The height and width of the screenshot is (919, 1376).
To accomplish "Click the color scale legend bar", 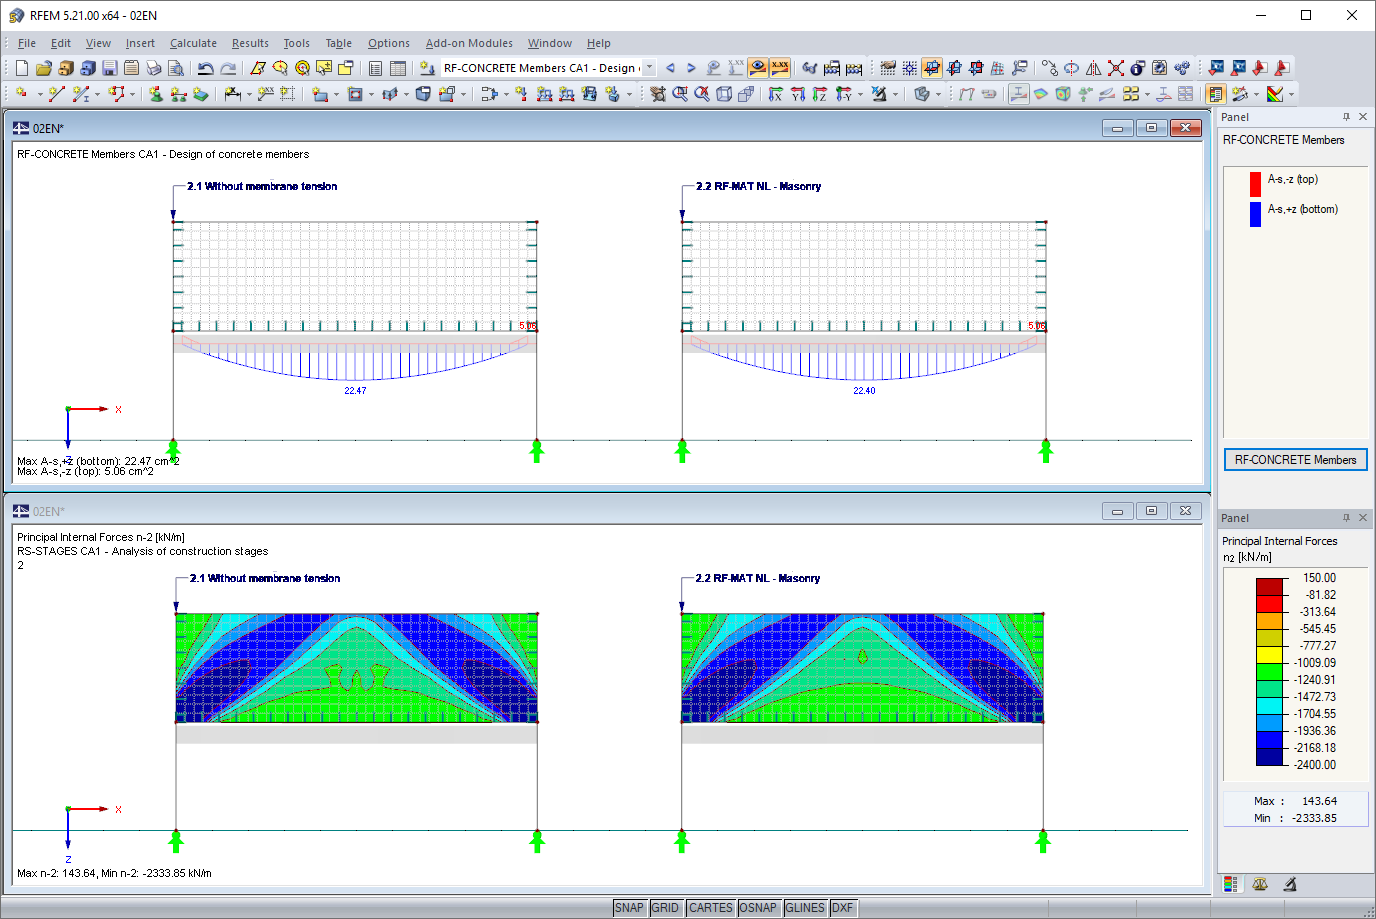I will click(x=1269, y=672).
